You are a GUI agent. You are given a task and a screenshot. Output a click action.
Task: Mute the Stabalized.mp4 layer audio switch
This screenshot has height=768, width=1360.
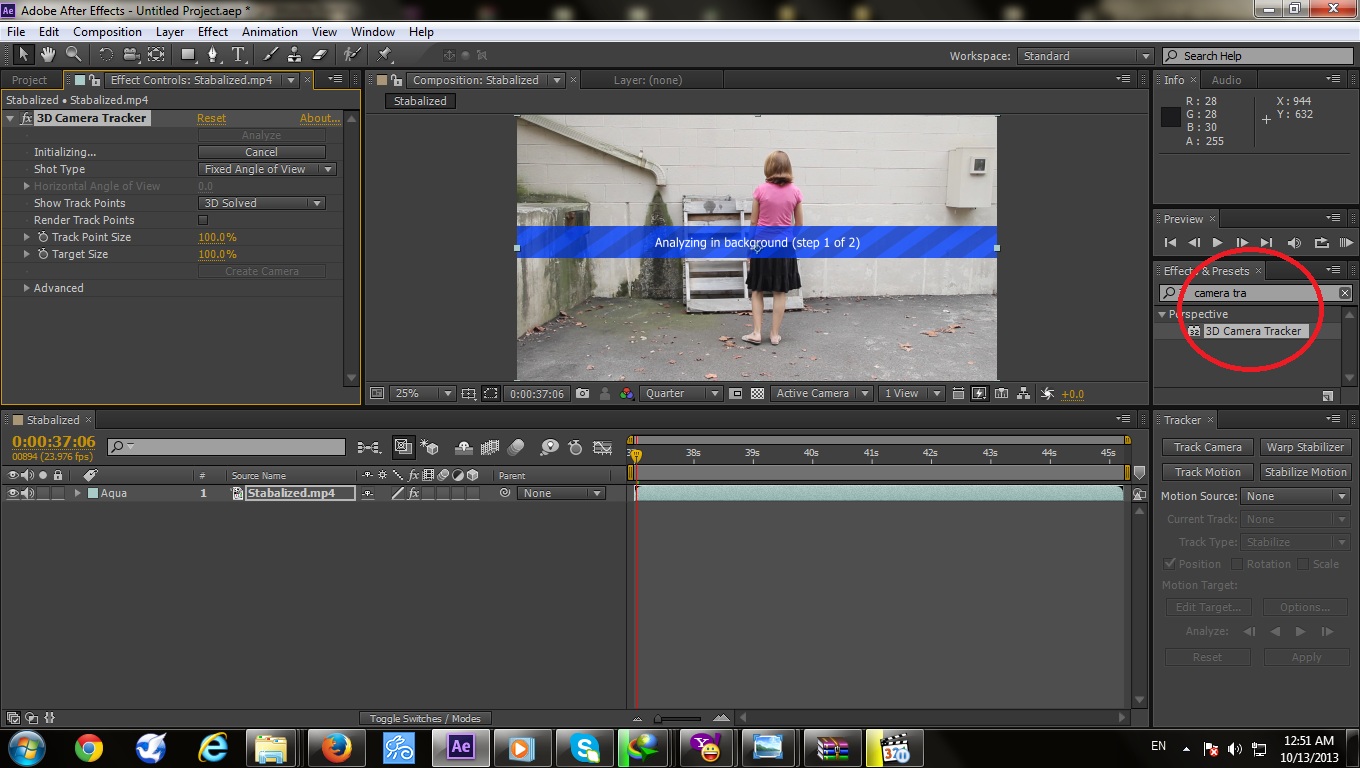coord(28,493)
